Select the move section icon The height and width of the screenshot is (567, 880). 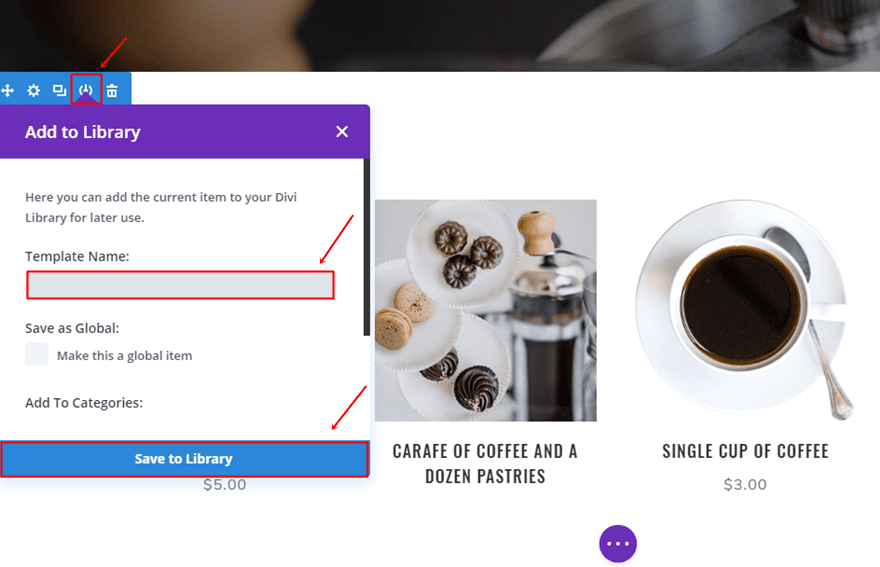click(x=7, y=90)
